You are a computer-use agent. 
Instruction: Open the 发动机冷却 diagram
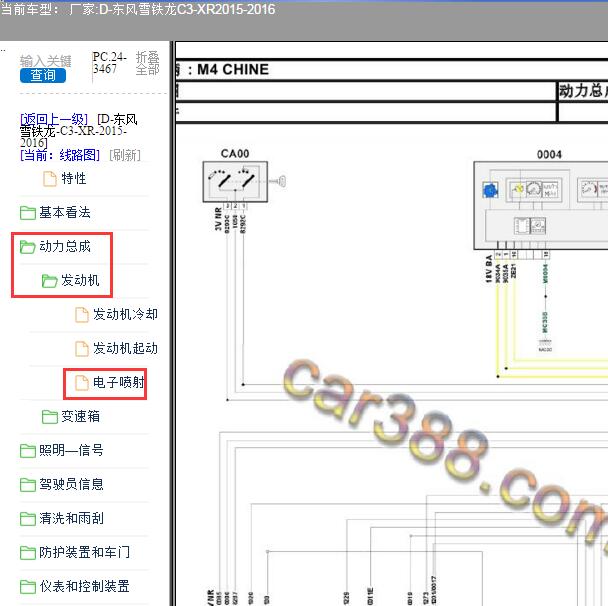click(125, 314)
